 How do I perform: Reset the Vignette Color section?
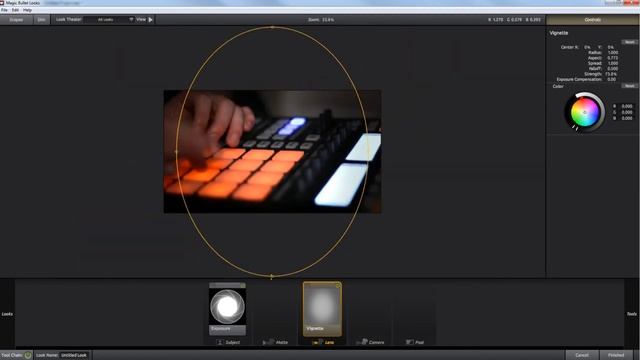tap(629, 86)
